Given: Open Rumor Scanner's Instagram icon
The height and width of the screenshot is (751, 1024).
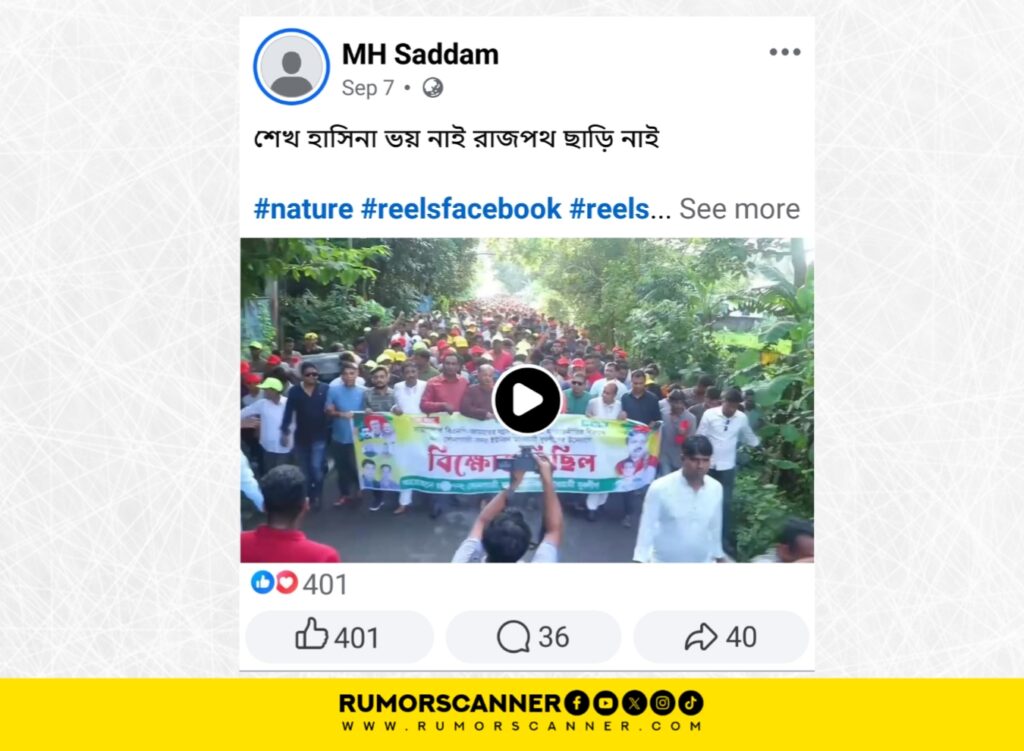Looking at the screenshot, I should click(662, 703).
